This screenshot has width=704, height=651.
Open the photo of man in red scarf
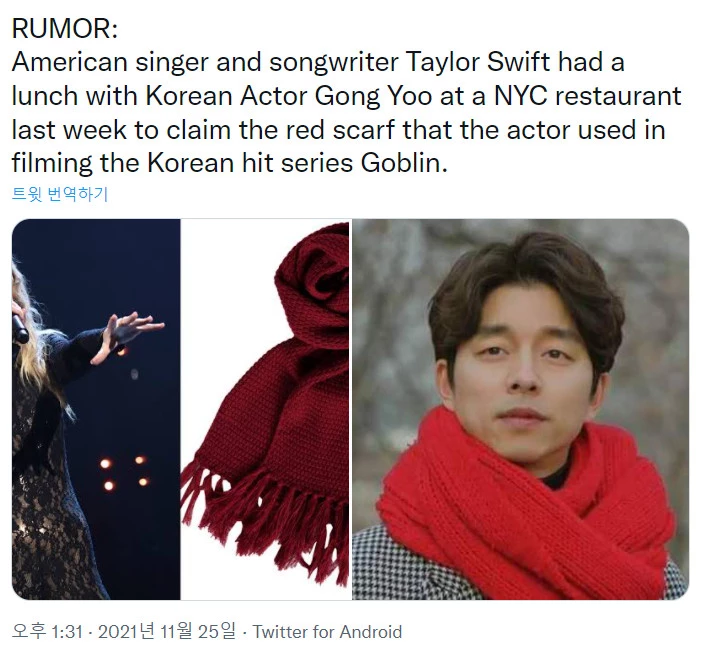[x=520, y=409]
